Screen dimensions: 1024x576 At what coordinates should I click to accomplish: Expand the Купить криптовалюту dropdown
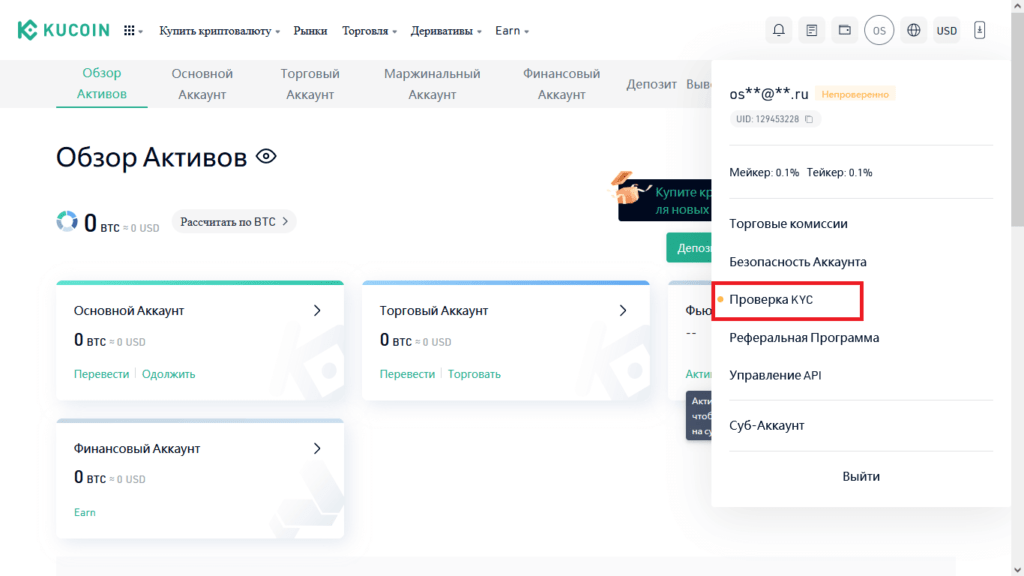(x=217, y=31)
